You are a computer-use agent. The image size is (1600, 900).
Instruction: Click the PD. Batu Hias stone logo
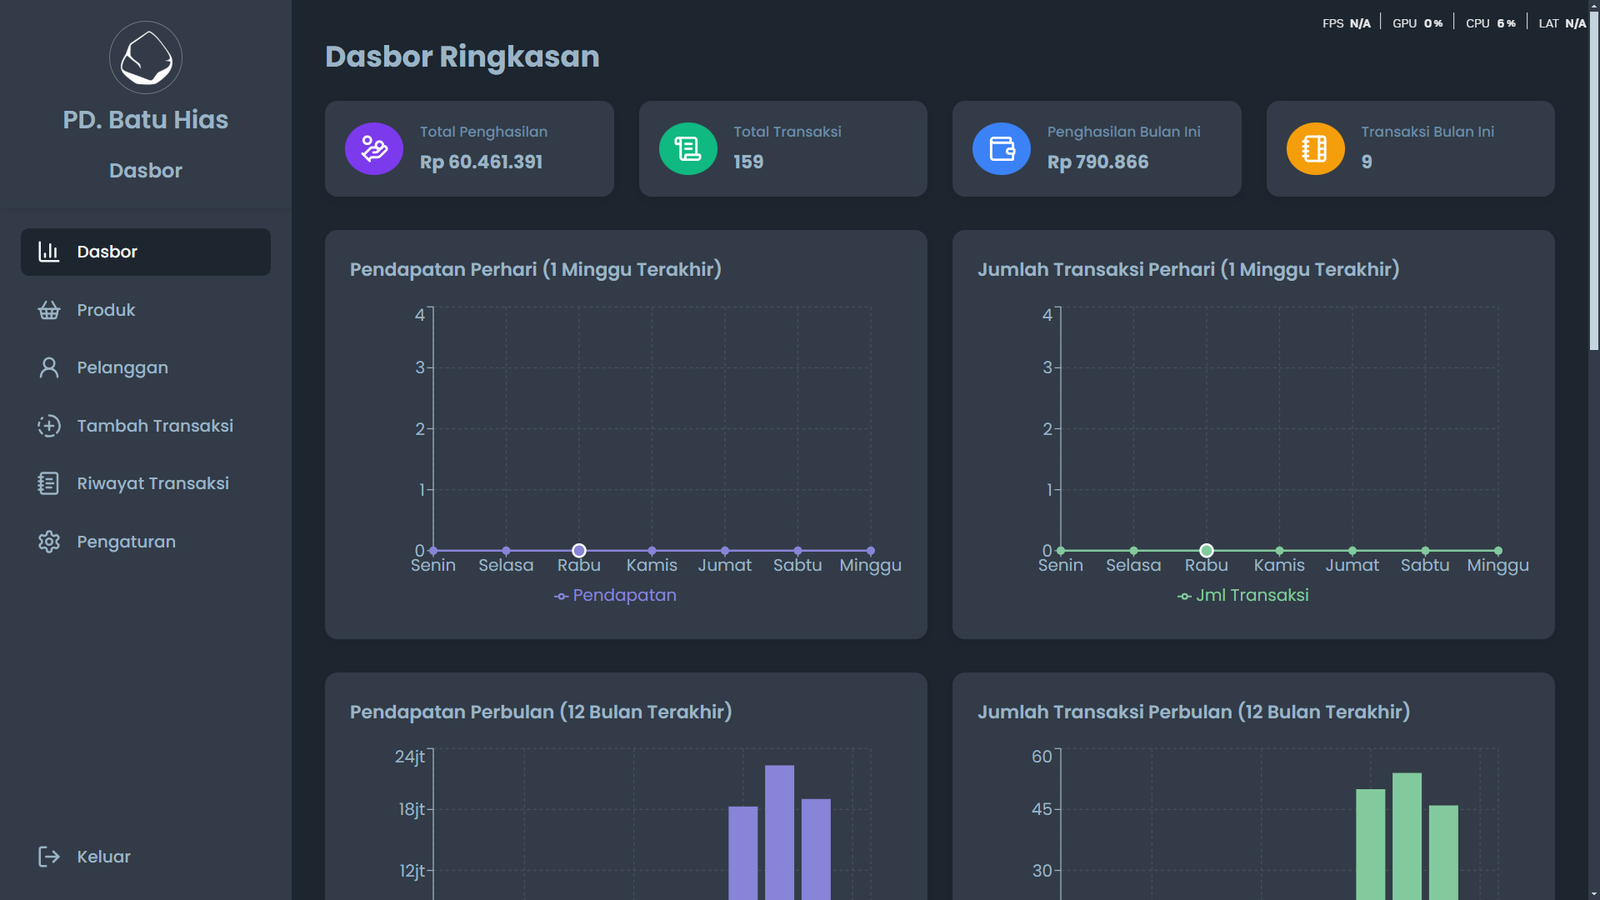click(146, 58)
